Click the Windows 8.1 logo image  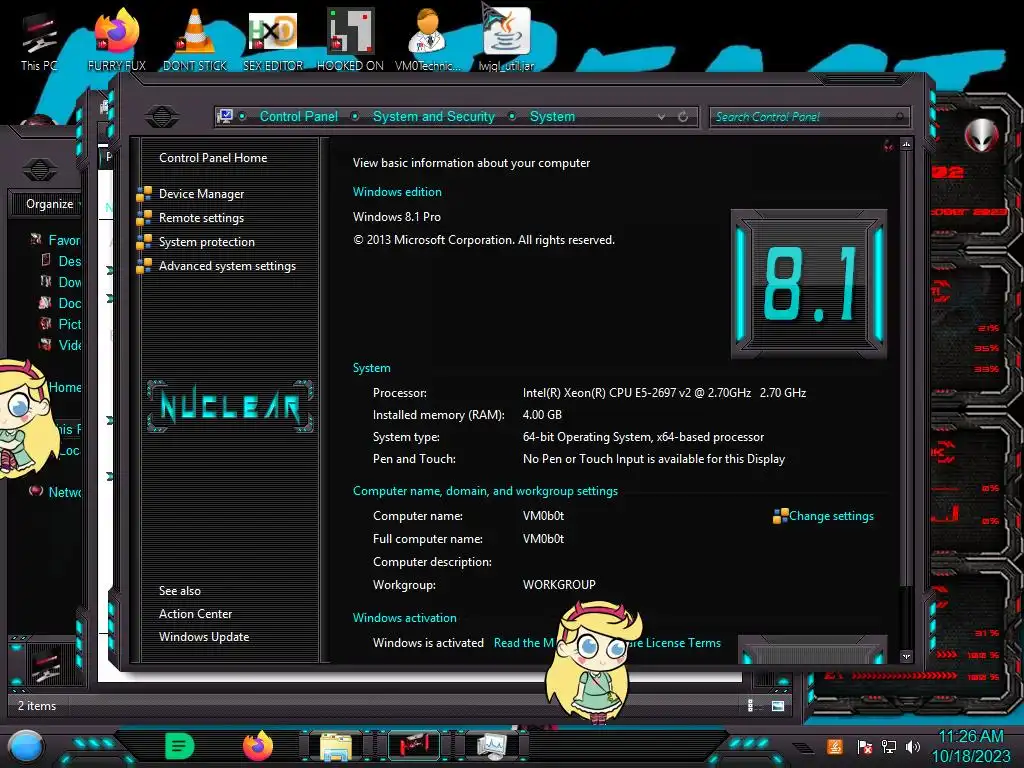pyautogui.click(x=808, y=284)
